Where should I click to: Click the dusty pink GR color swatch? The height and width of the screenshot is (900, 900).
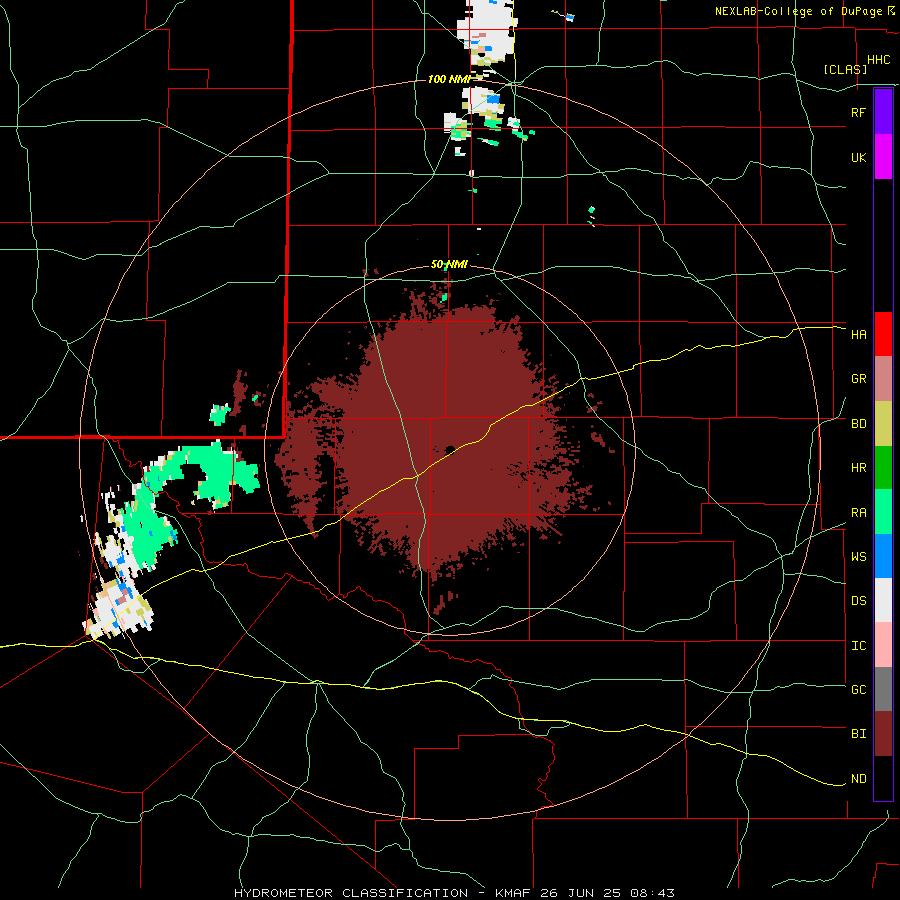tap(883, 379)
